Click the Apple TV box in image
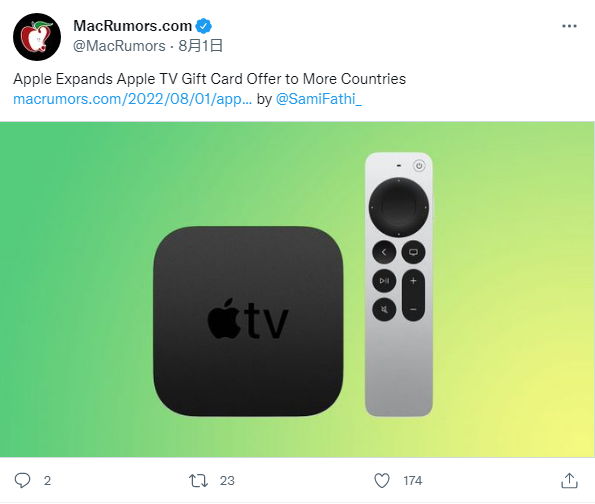Image resolution: width=595 pixels, height=504 pixels. pyautogui.click(x=248, y=321)
